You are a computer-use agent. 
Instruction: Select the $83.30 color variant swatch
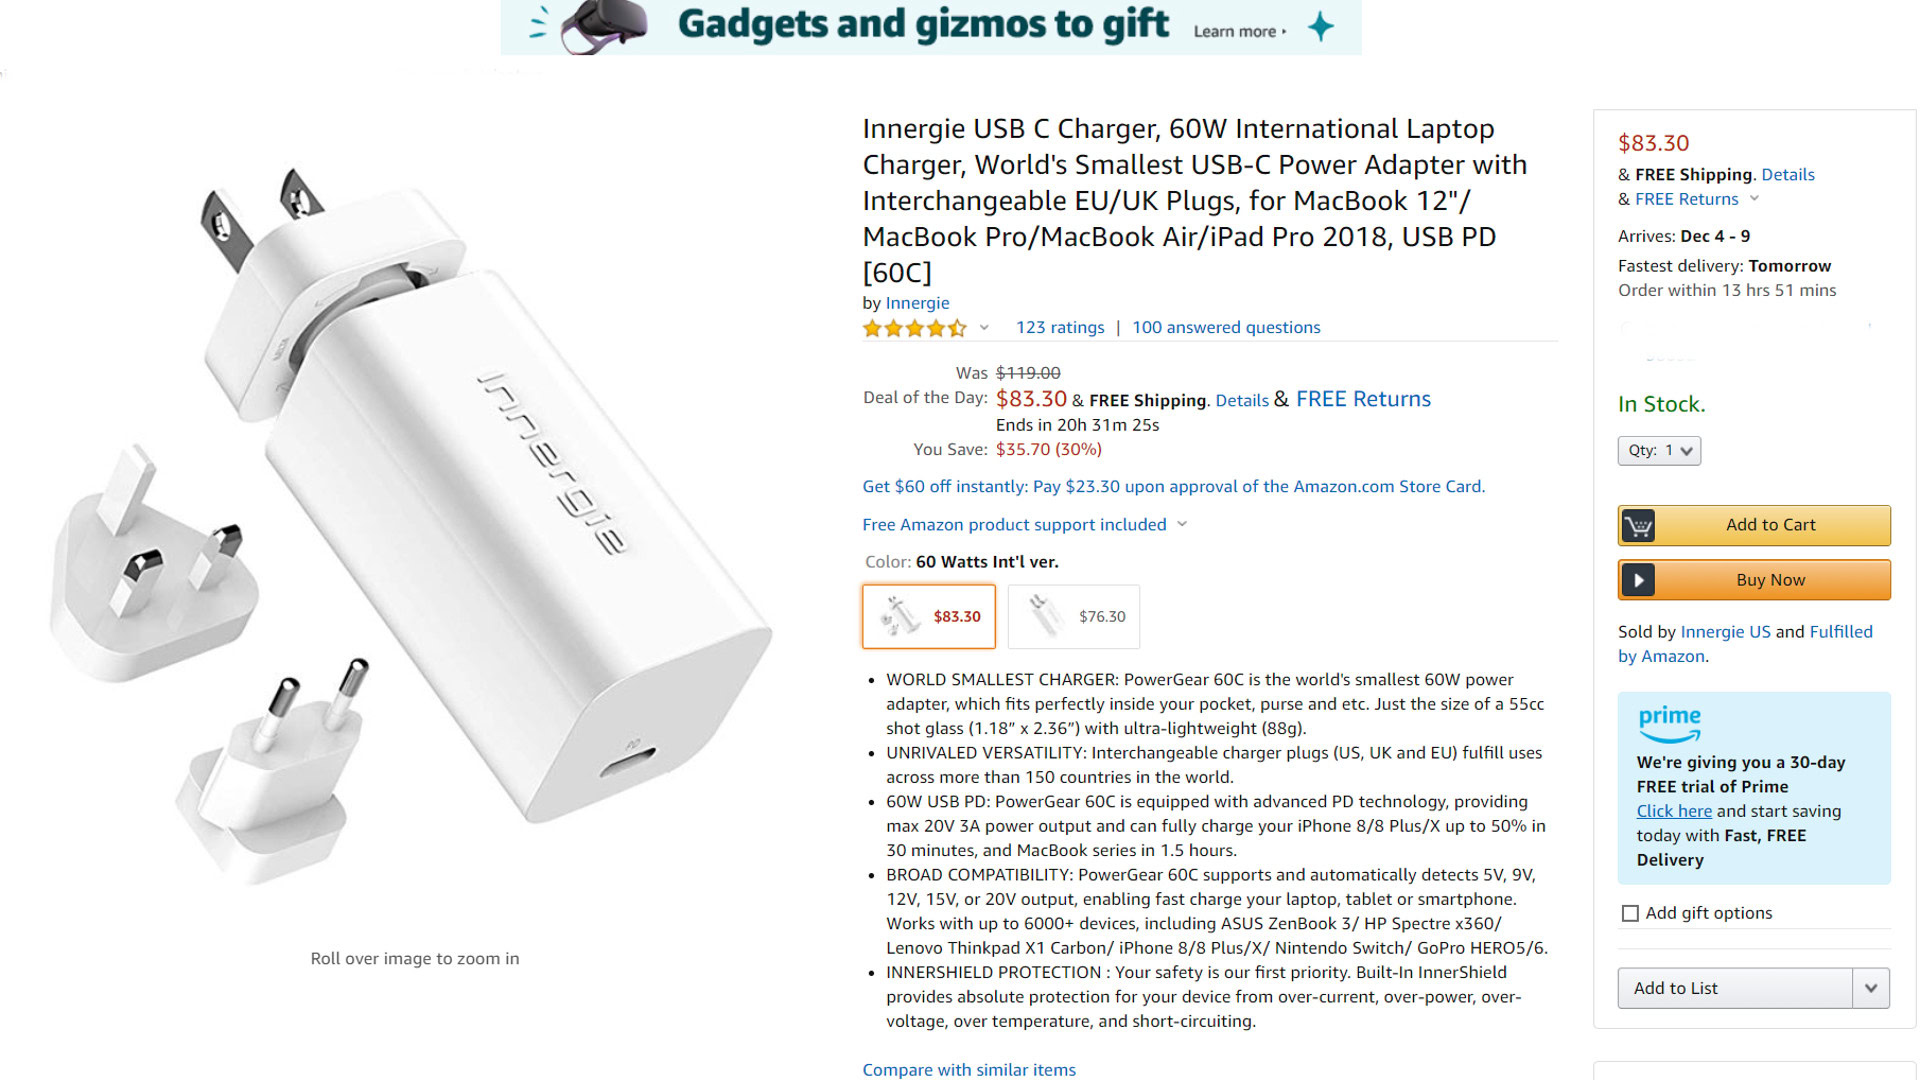(x=929, y=617)
